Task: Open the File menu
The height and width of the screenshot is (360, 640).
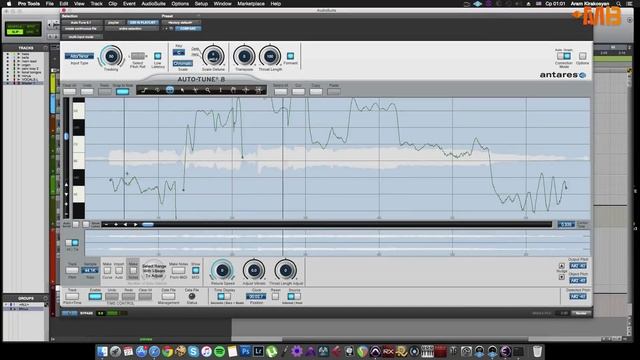Action: point(50,4)
